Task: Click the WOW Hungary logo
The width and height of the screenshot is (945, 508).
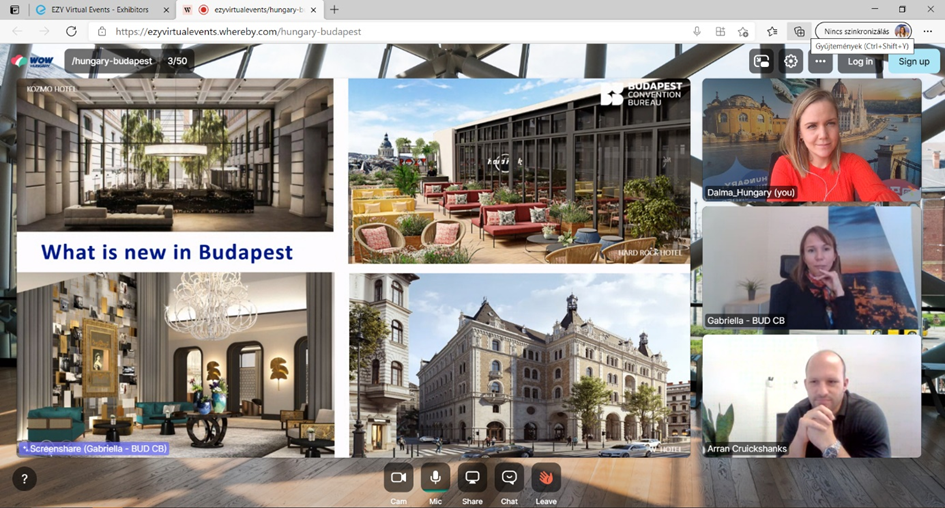Action: [x=33, y=61]
